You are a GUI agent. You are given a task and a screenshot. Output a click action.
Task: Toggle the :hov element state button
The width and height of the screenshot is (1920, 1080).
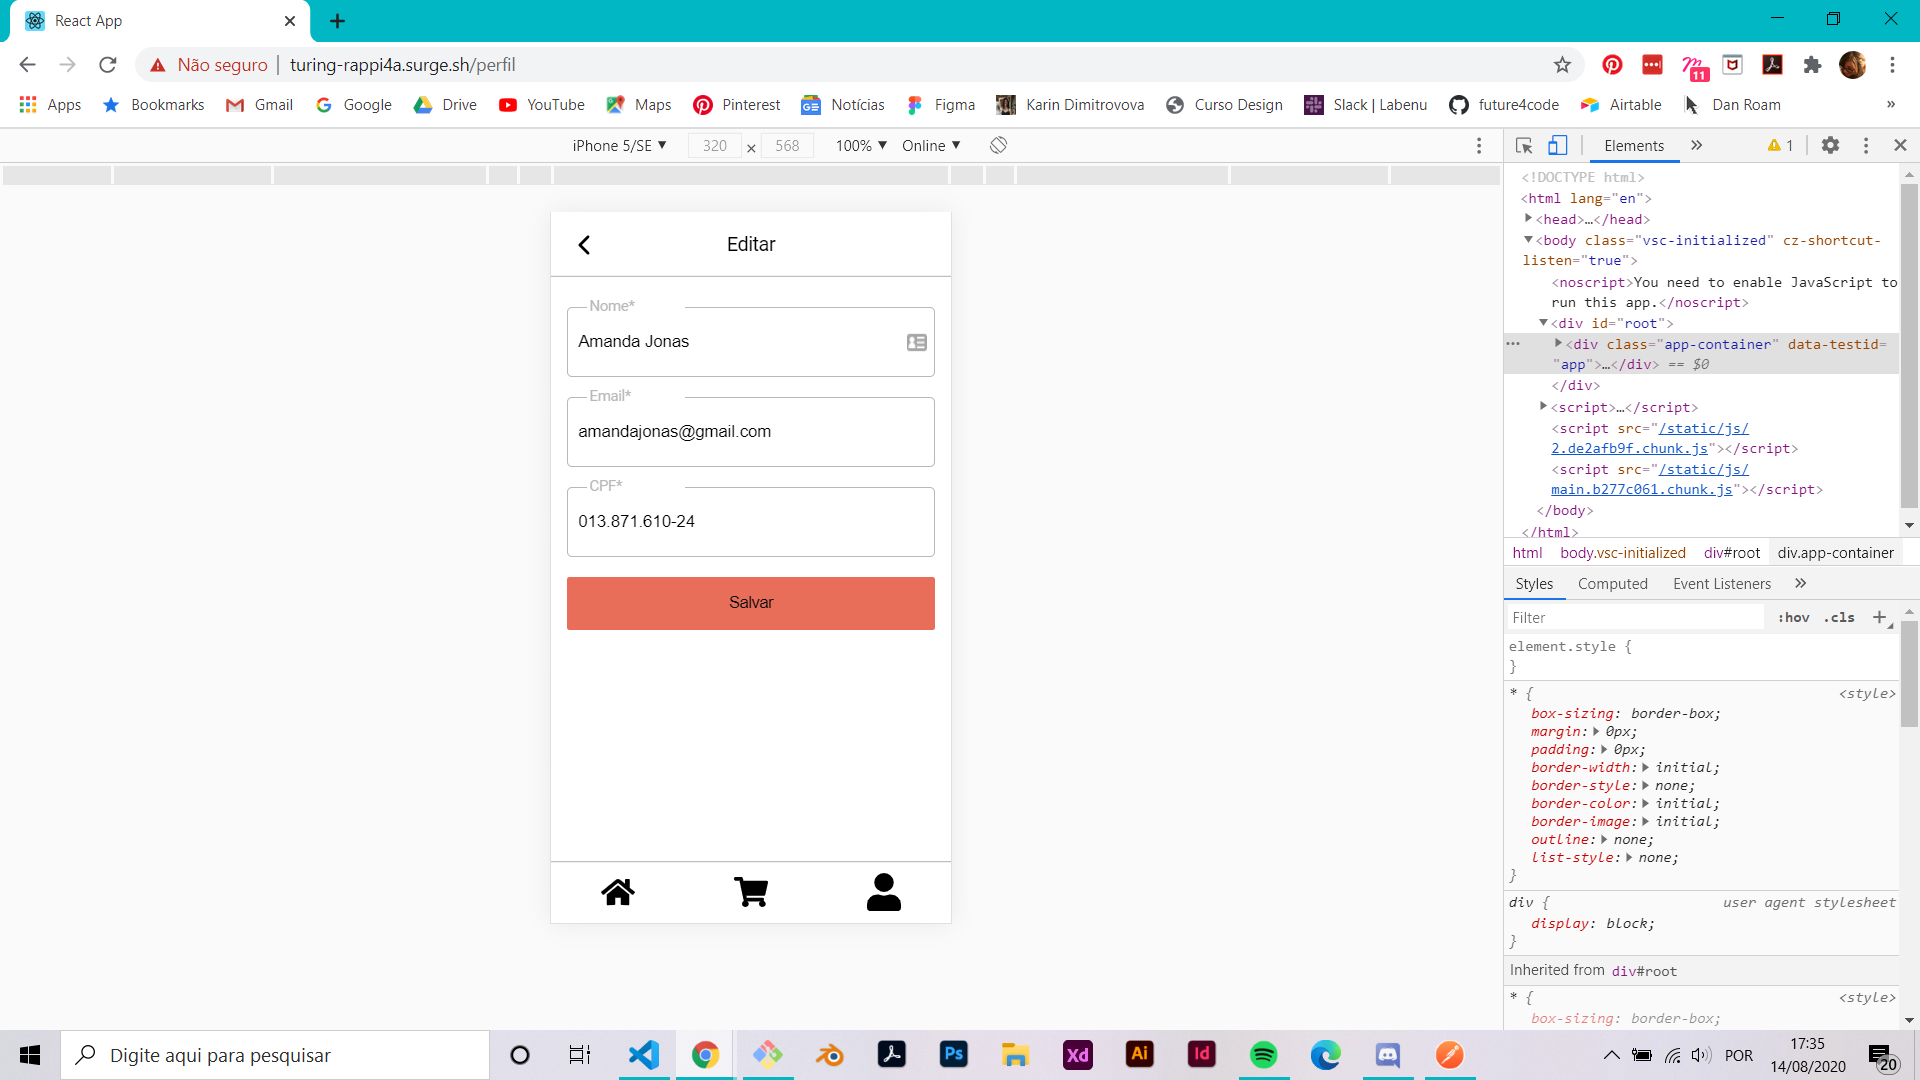coord(1793,618)
